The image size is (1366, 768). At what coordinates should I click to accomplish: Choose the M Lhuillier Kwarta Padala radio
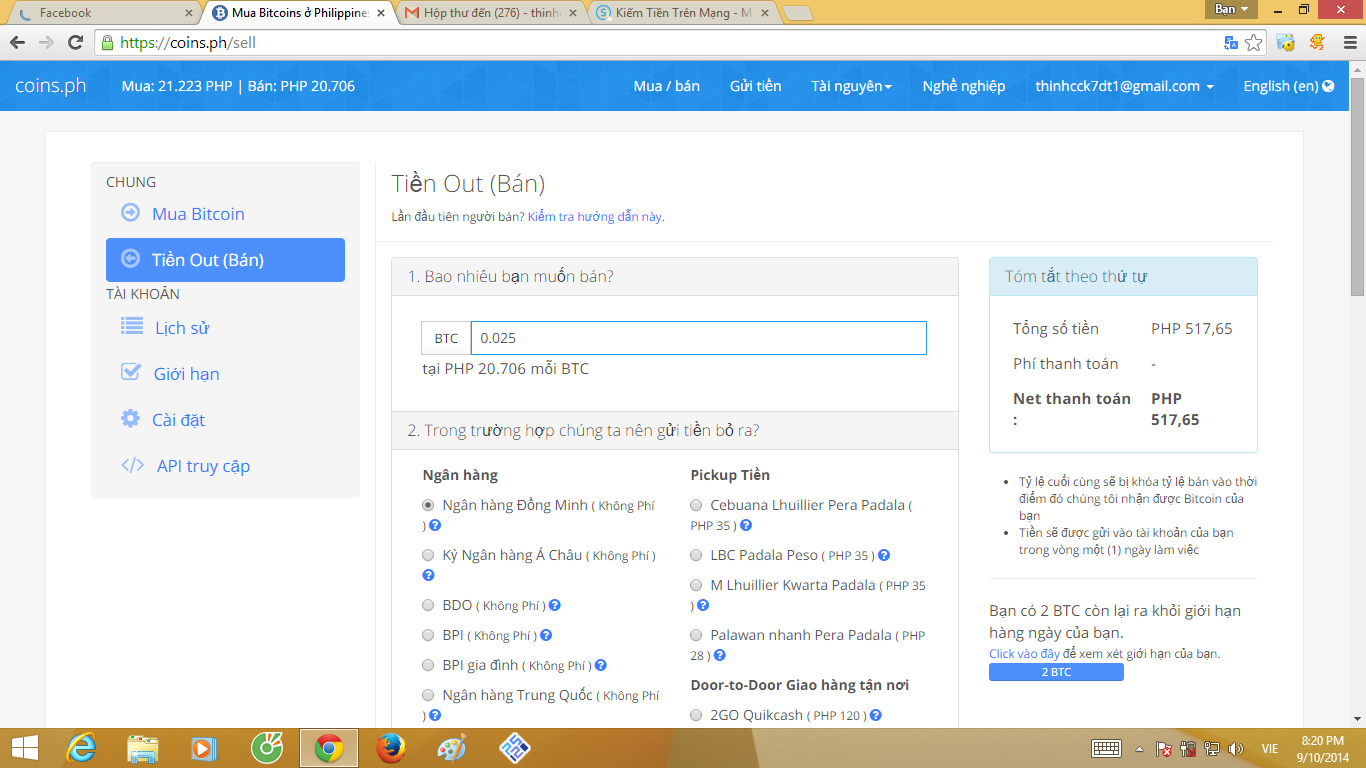697,585
